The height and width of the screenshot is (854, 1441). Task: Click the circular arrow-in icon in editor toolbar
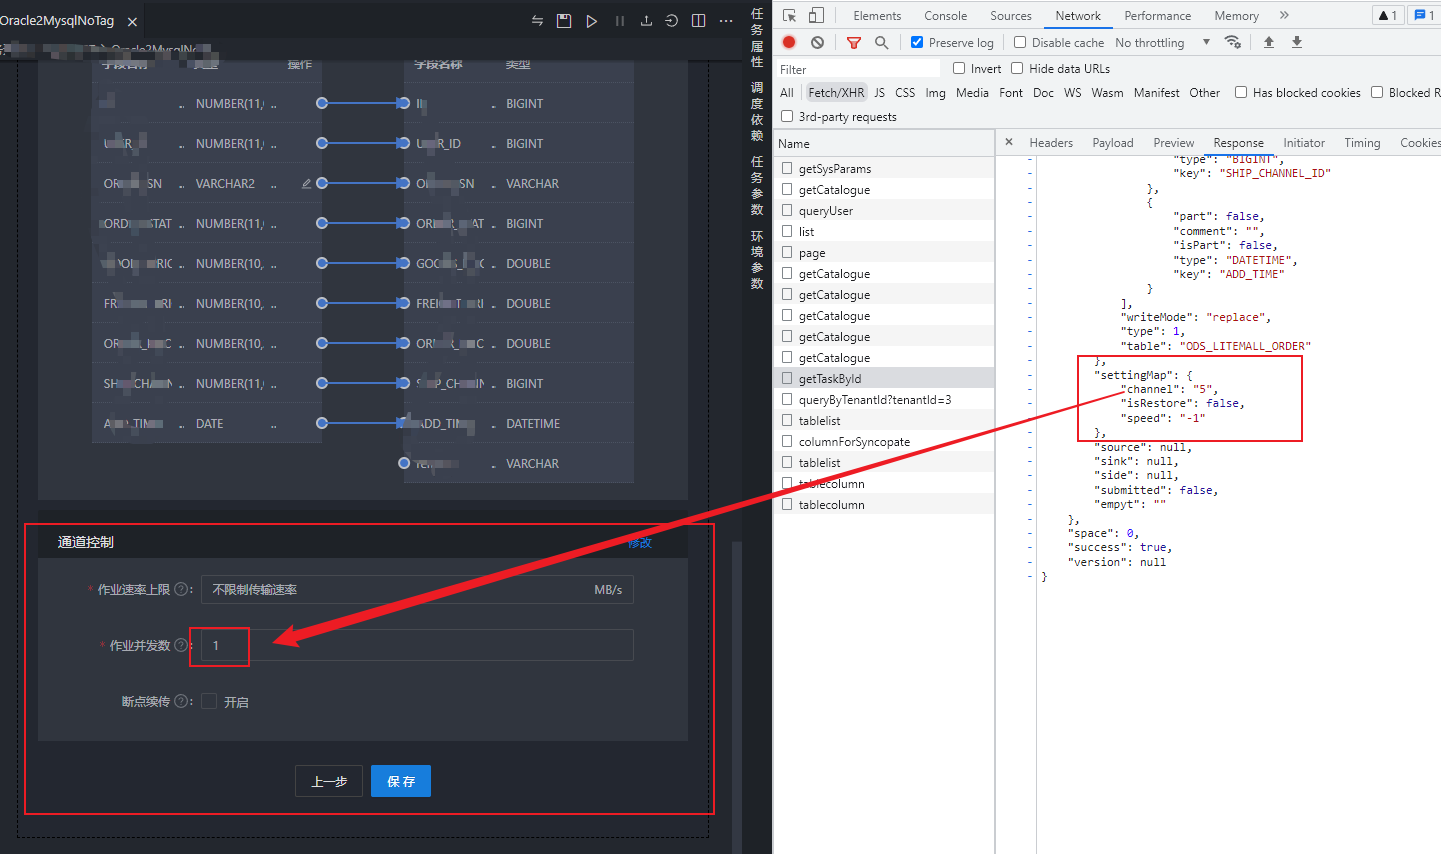click(x=672, y=21)
